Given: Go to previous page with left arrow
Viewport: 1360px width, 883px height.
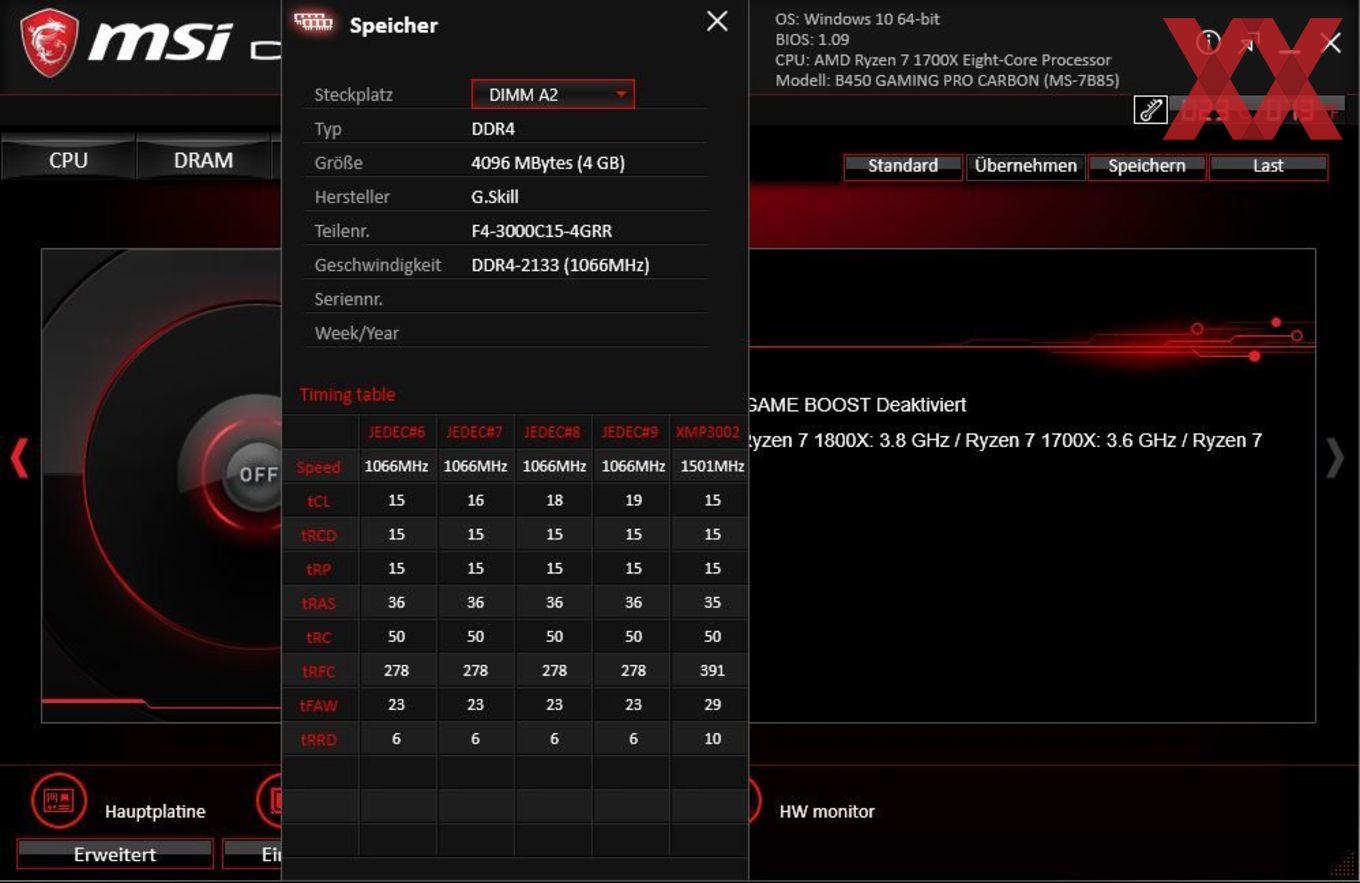Looking at the screenshot, I should click(x=19, y=459).
